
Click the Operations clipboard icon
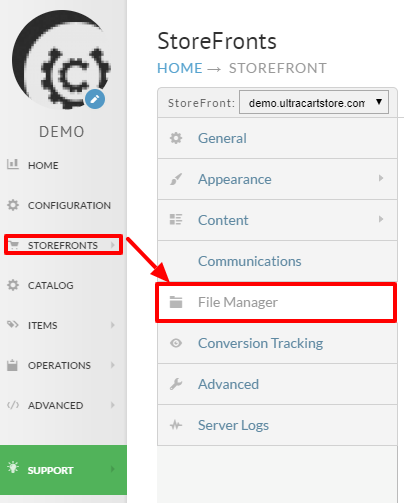coord(12,365)
